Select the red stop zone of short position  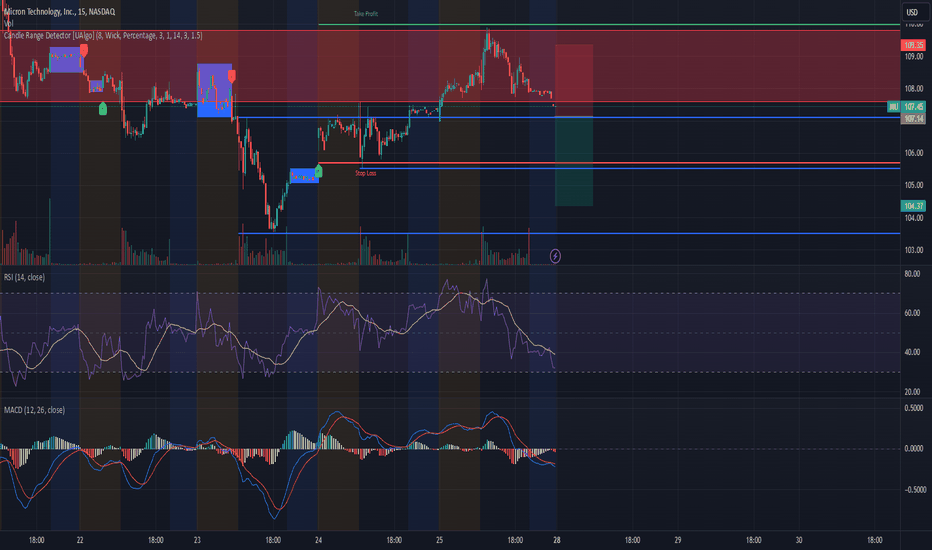pos(574,80)
